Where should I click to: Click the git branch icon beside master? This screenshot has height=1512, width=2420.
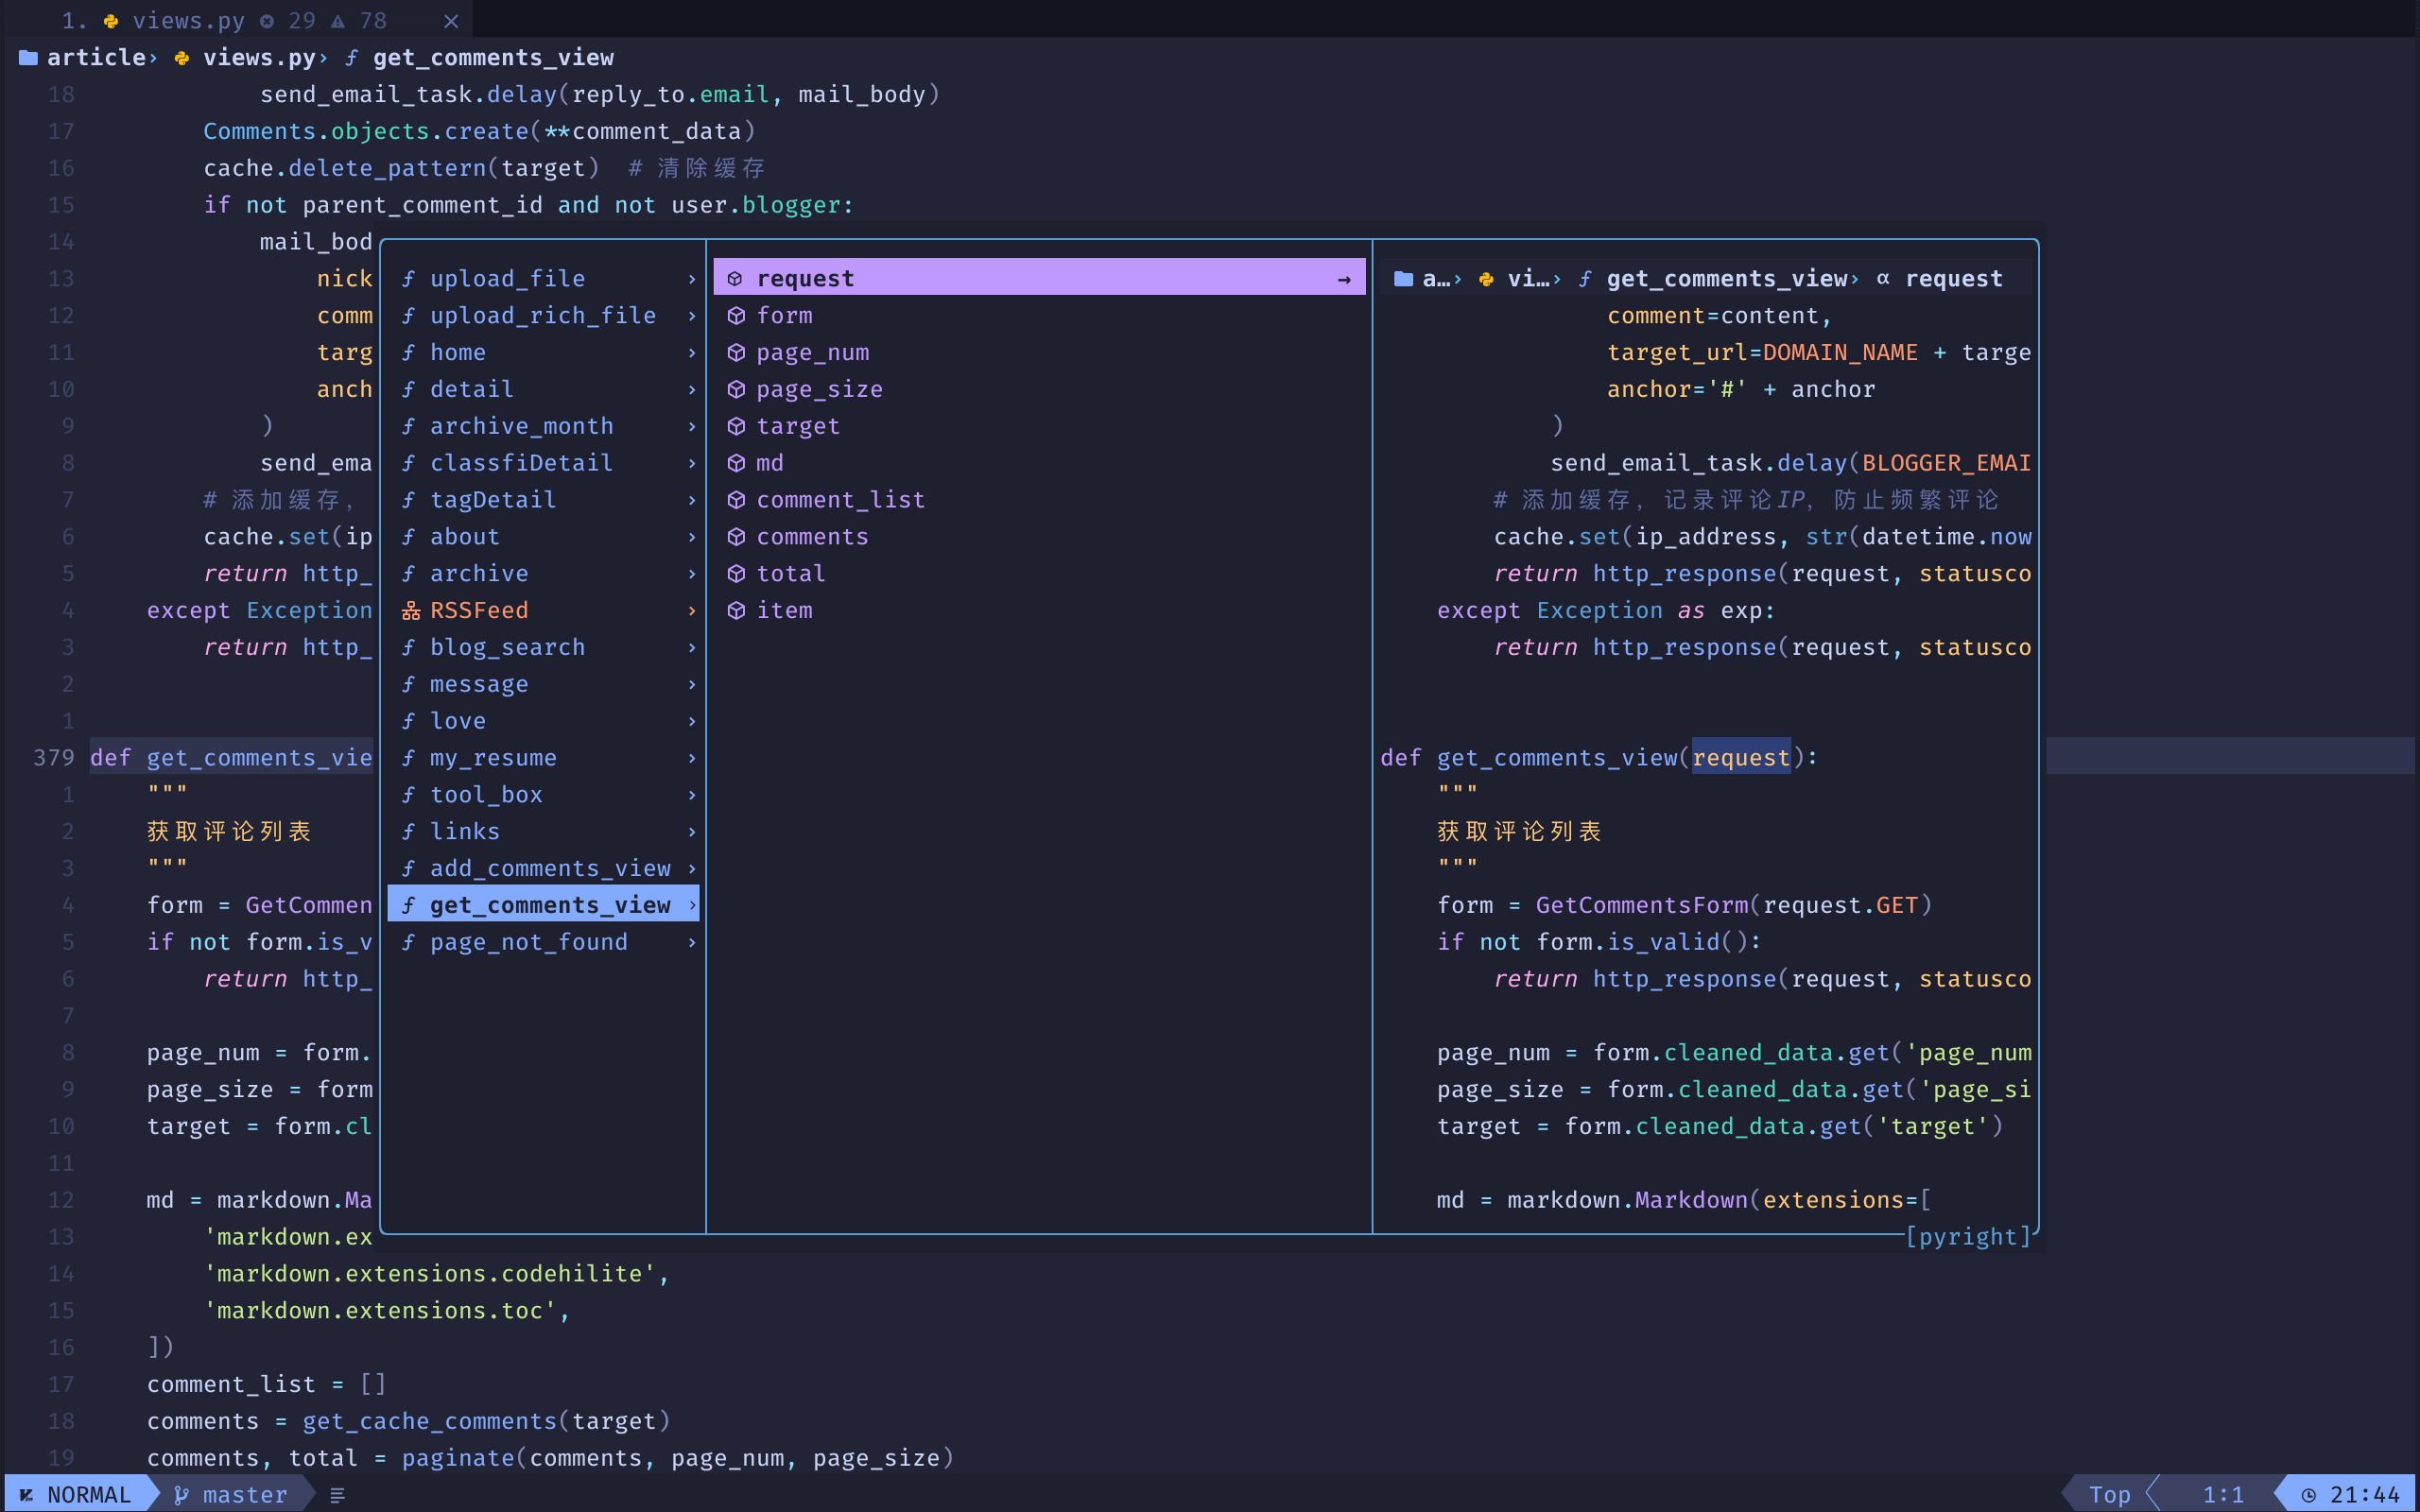181,1495
